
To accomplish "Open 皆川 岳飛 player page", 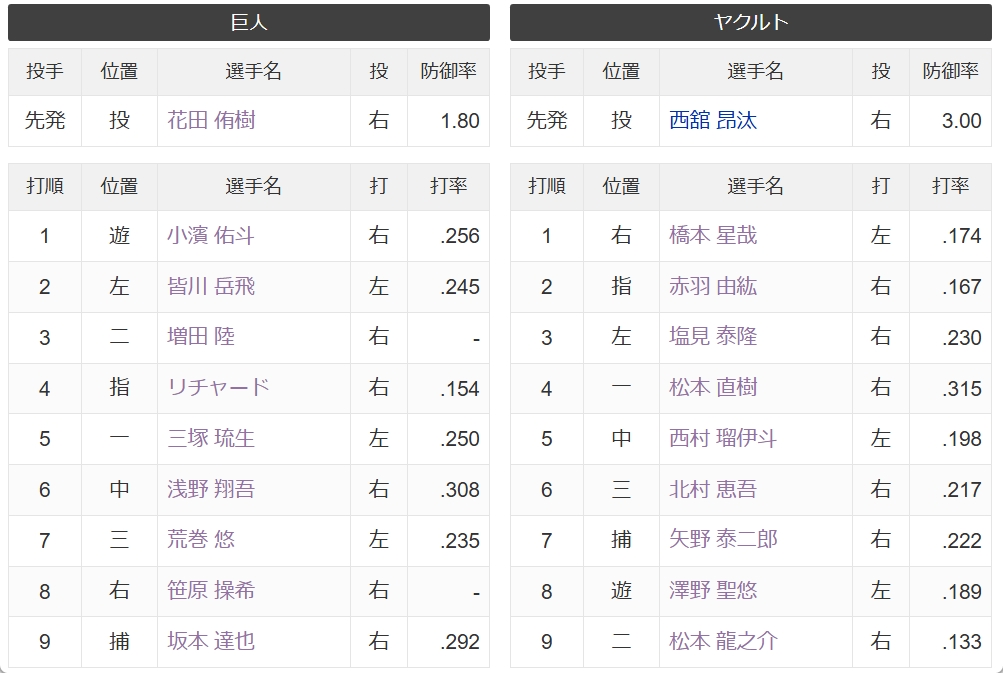I will point(211,286).
